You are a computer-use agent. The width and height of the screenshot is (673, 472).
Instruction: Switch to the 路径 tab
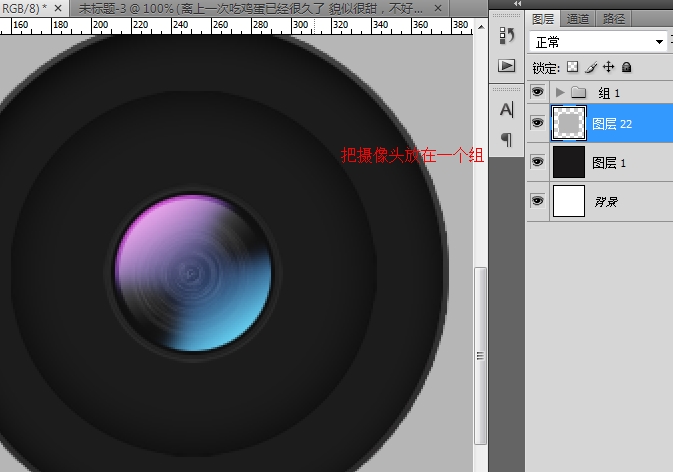(610, 18)
